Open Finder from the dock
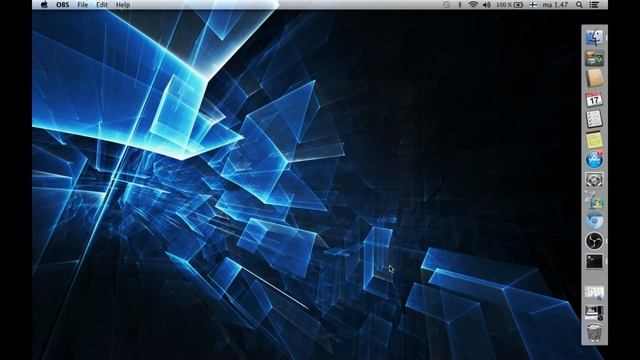 pyautogui.click(x=594, y=38)
